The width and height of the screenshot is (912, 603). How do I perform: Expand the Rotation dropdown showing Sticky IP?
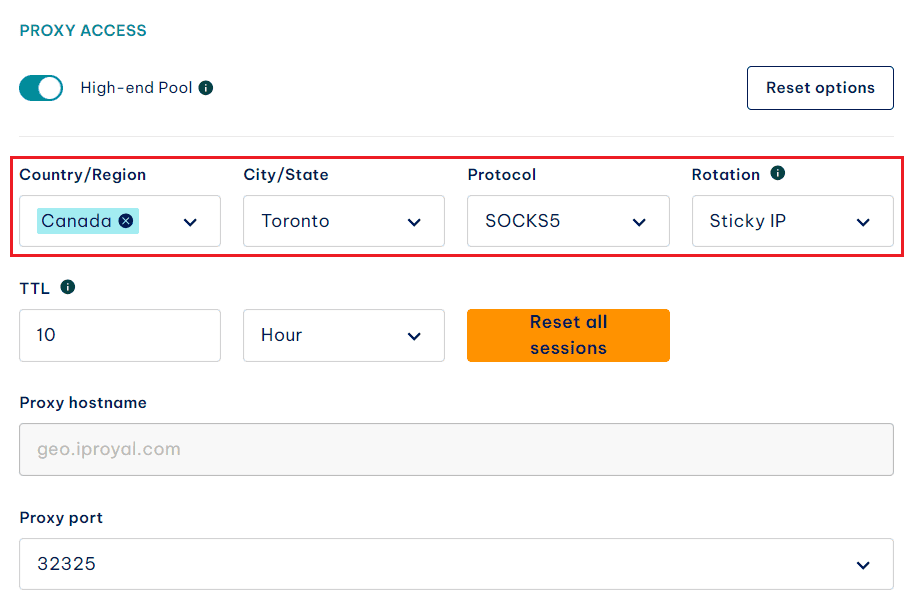pyautogui.click(x=792, y=221)
